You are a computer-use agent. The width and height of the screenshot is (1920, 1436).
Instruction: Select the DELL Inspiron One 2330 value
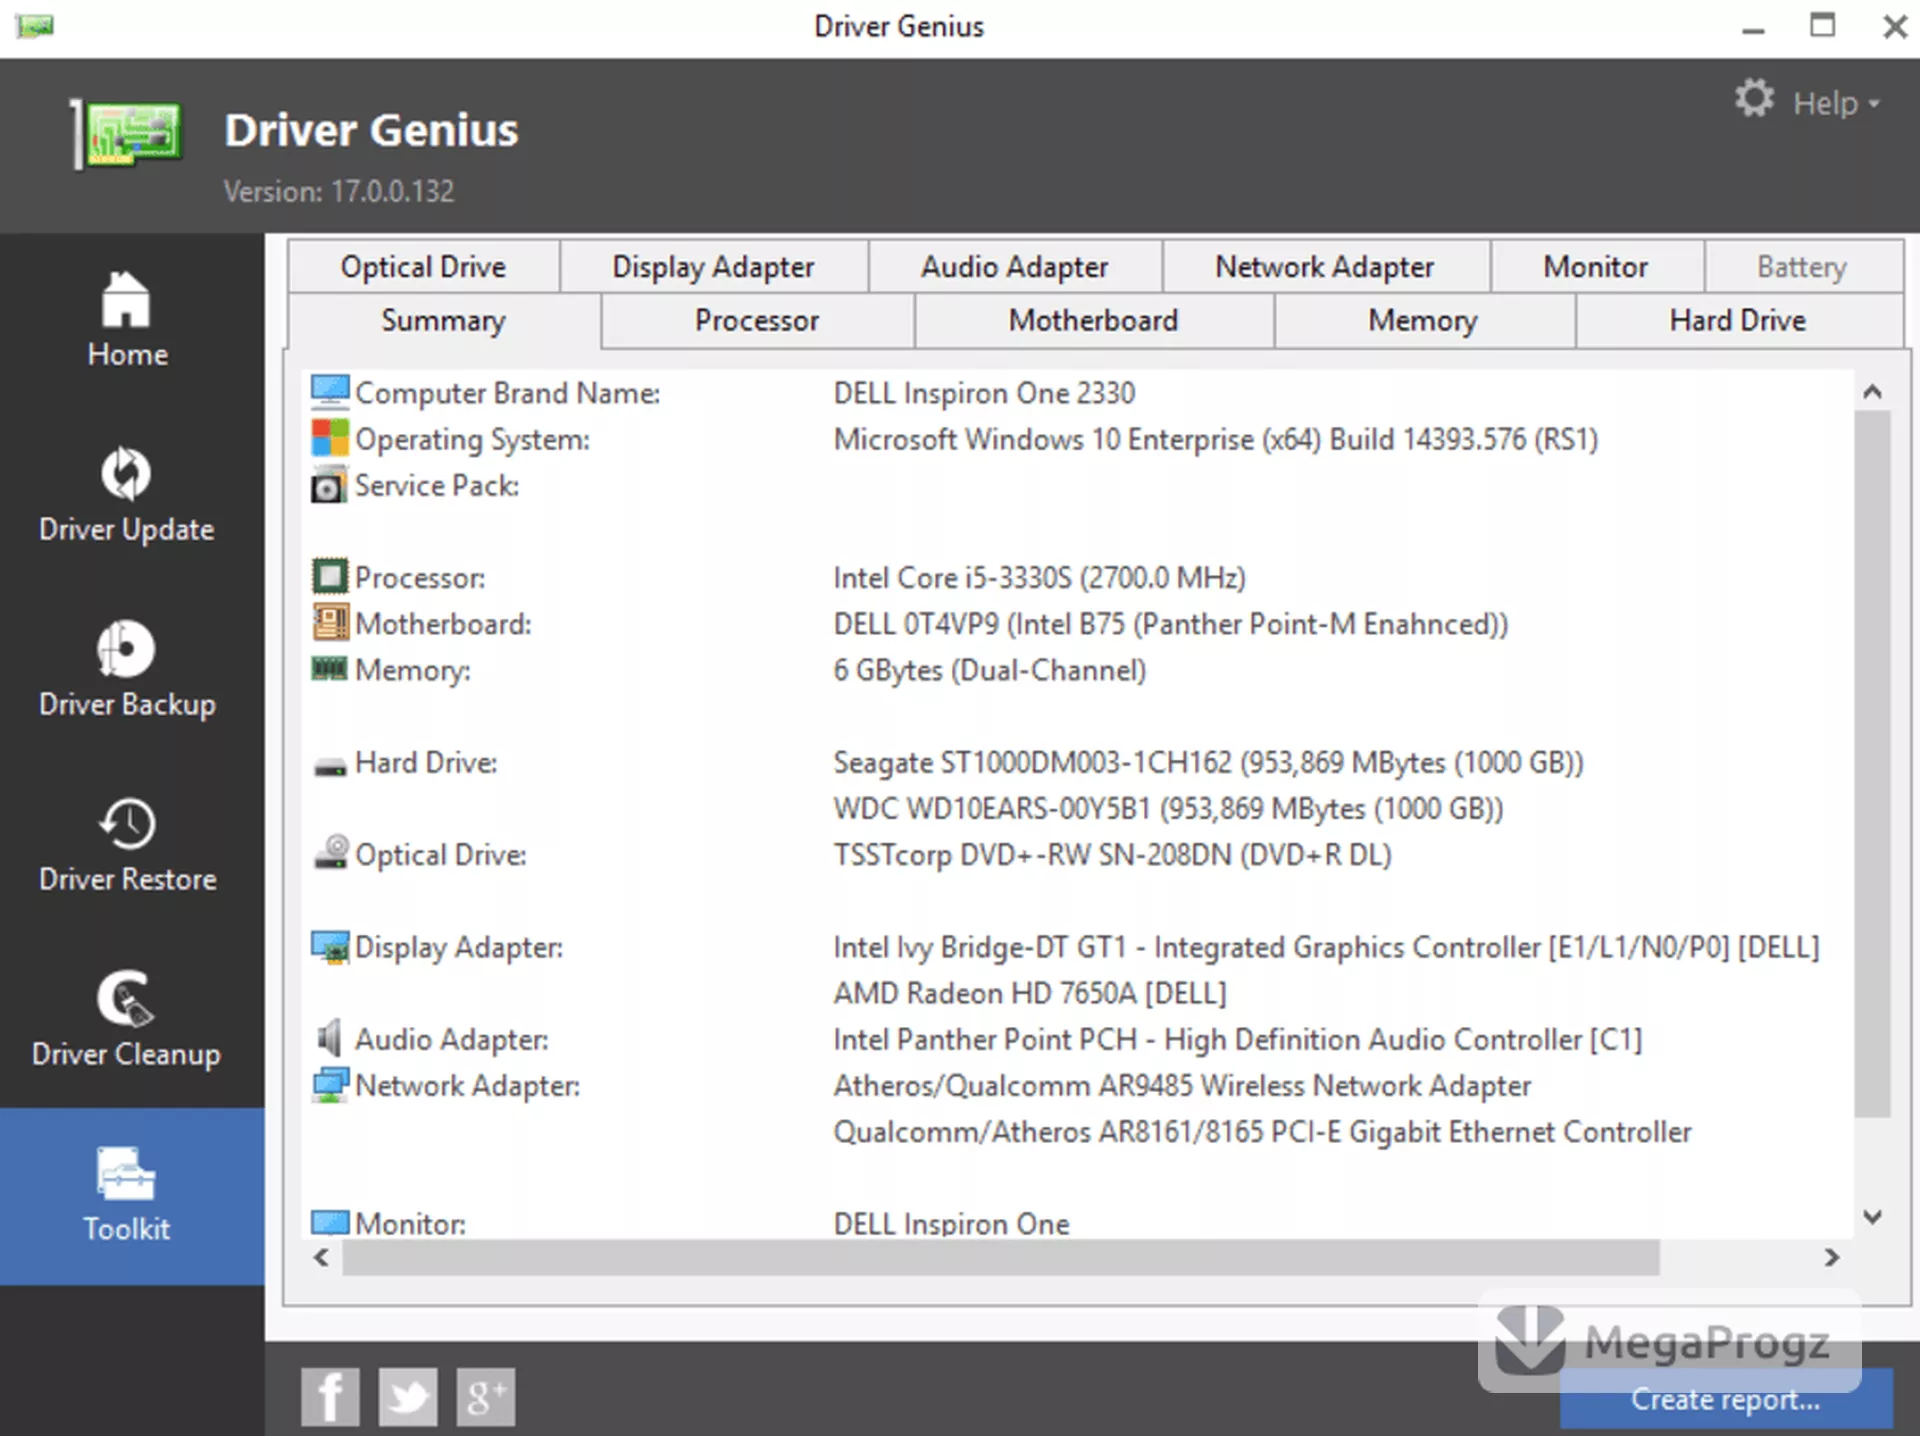coord(984,393)
